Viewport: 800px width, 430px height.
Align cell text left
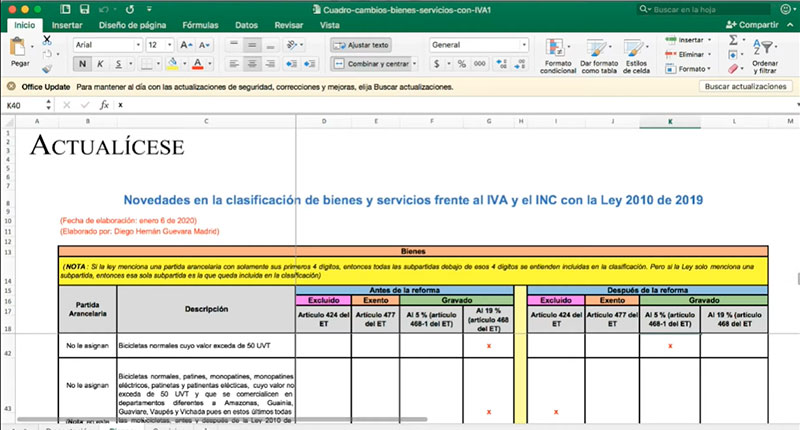point(234,64)
